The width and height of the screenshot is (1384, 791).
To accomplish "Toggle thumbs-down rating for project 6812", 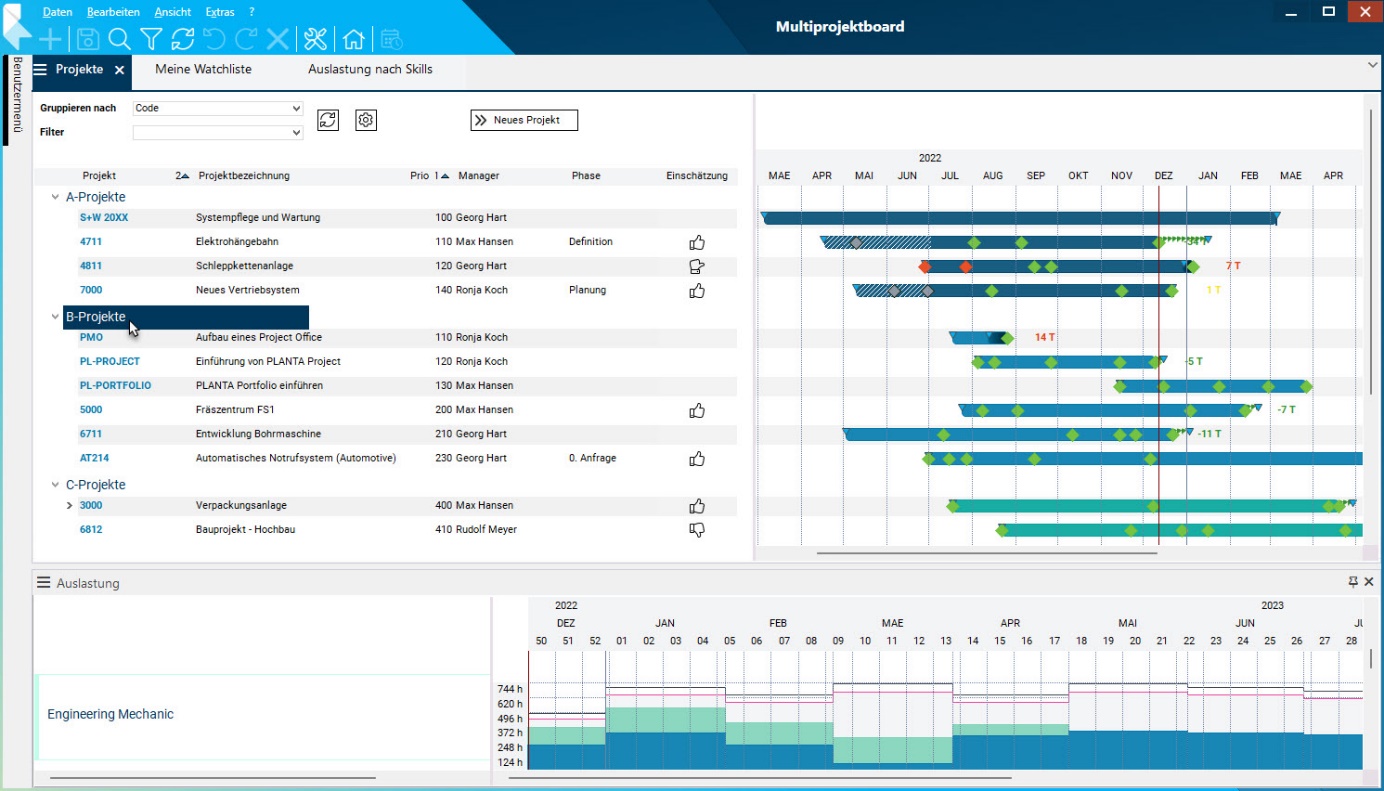I will click(x=696, y=529).
